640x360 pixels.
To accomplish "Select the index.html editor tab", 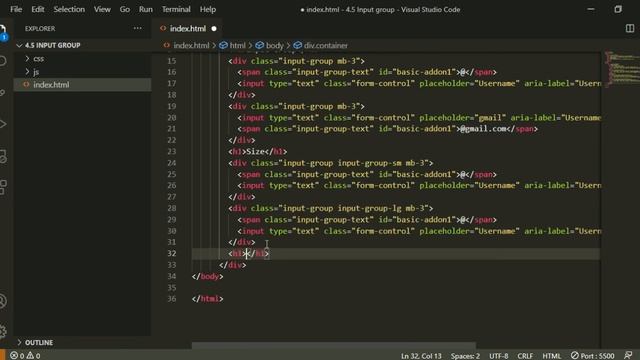I will tap(187, 29).
